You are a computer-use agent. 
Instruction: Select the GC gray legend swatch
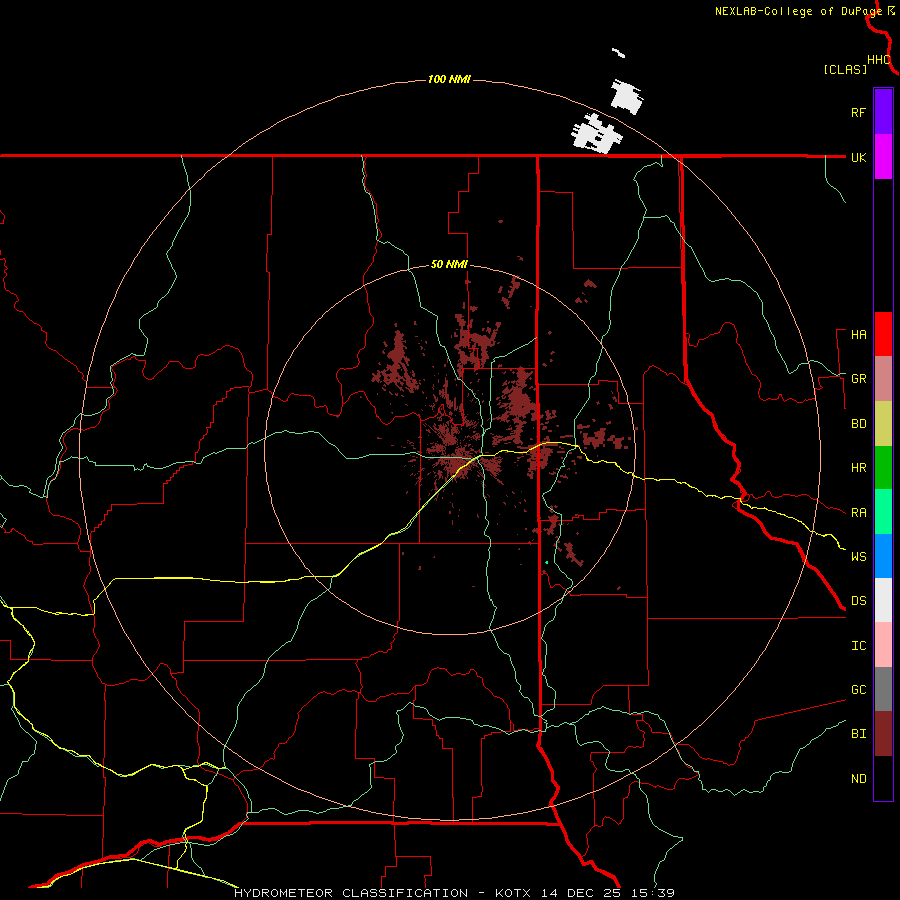point(883,689)
